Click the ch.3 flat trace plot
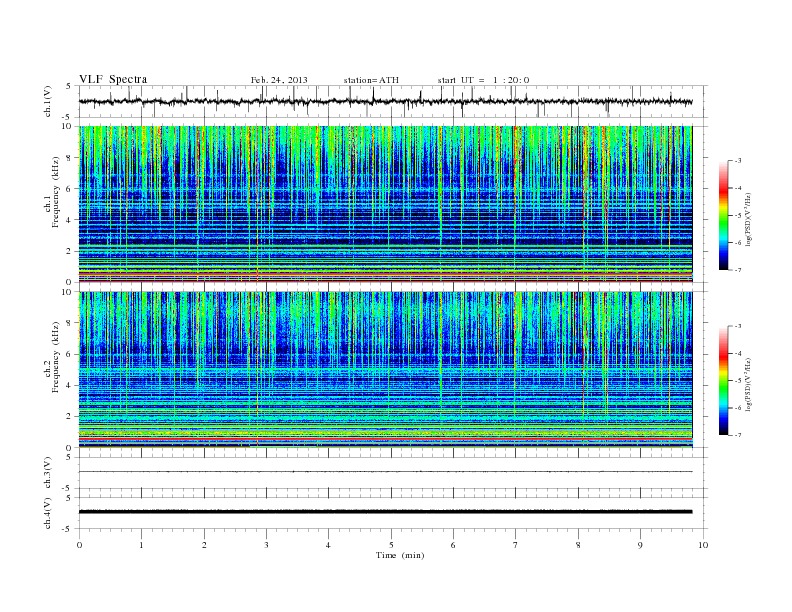Viewport: 792px width, 612px height. (x=393, y=472)
